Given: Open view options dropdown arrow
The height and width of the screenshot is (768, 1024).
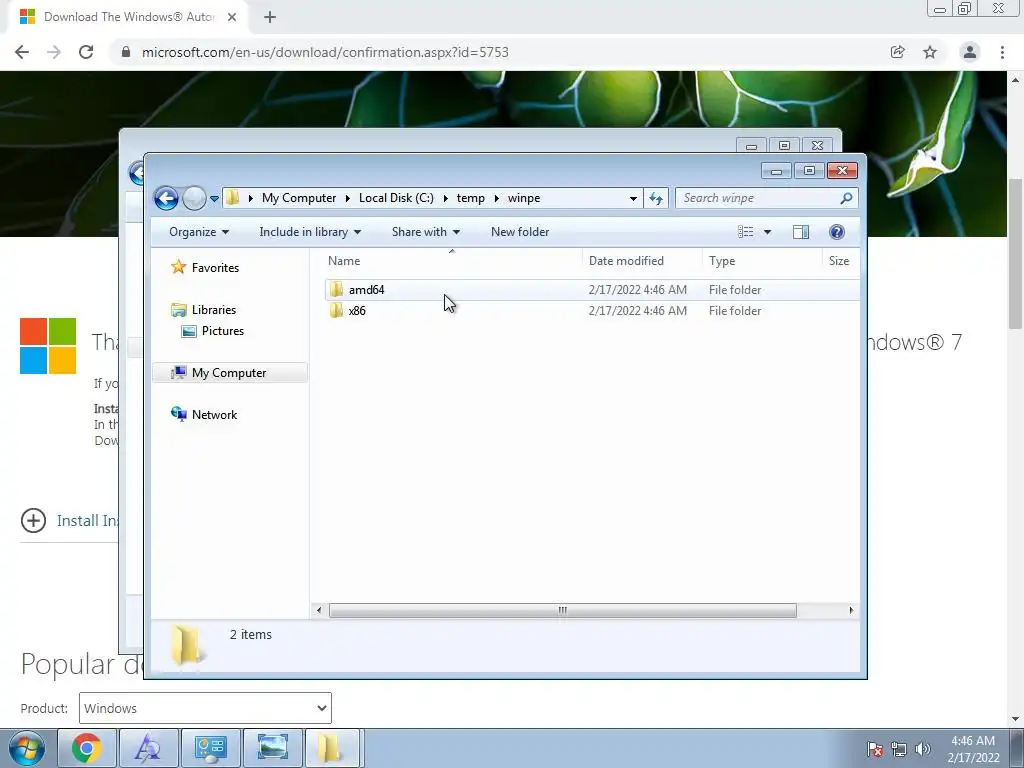Looking at the screenshot, I should [767, 232].
